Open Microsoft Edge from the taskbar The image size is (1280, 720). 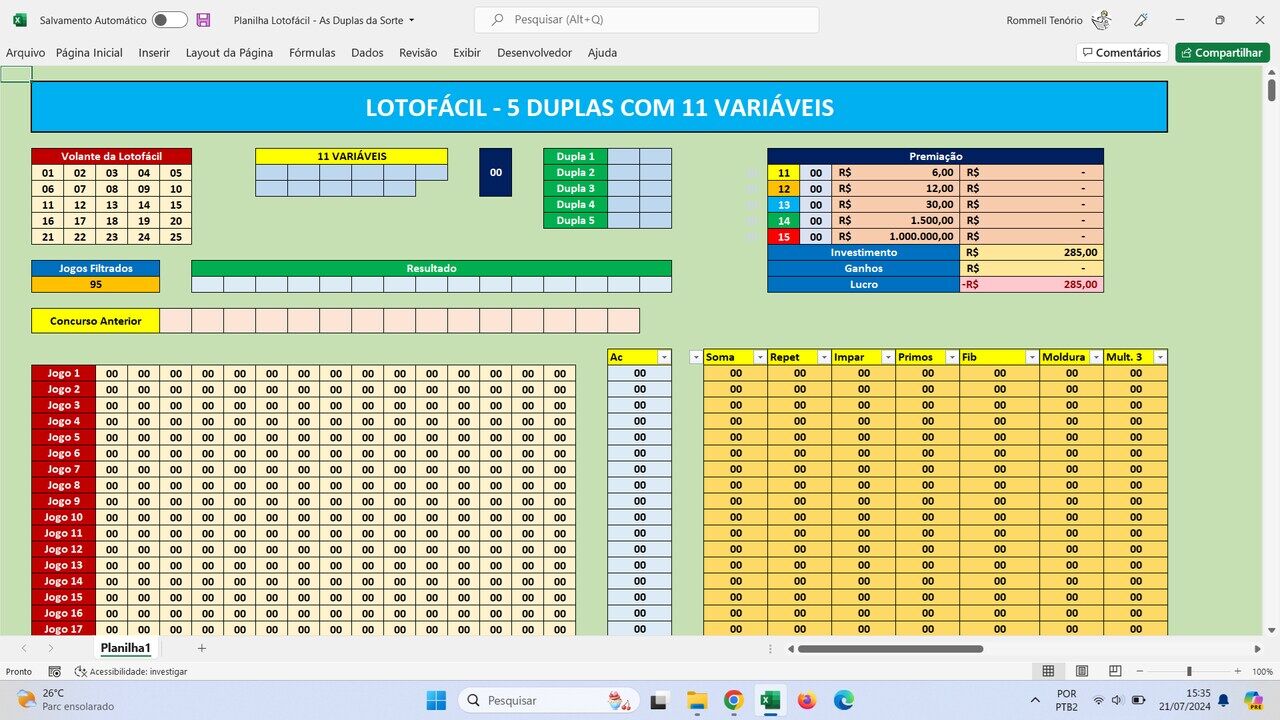click(844, 700)
